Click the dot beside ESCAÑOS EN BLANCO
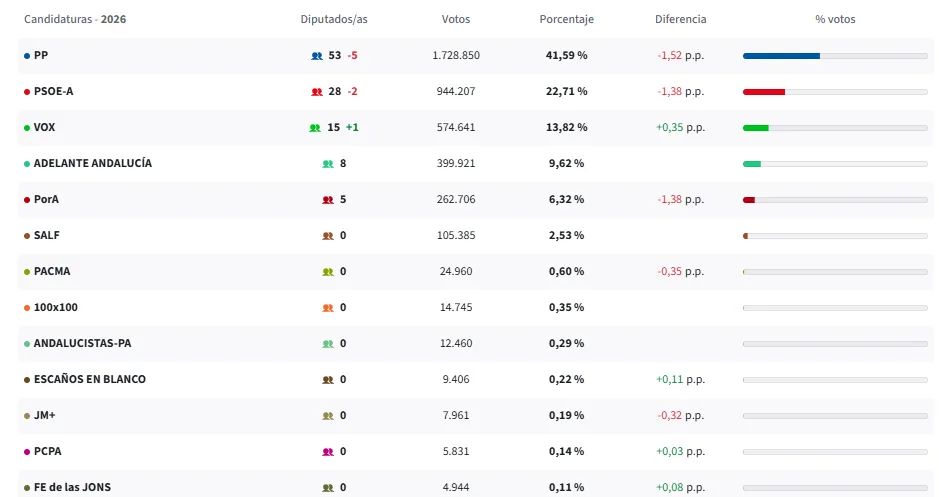The width and height of the screenshot is (939, 497). point(27,380)
